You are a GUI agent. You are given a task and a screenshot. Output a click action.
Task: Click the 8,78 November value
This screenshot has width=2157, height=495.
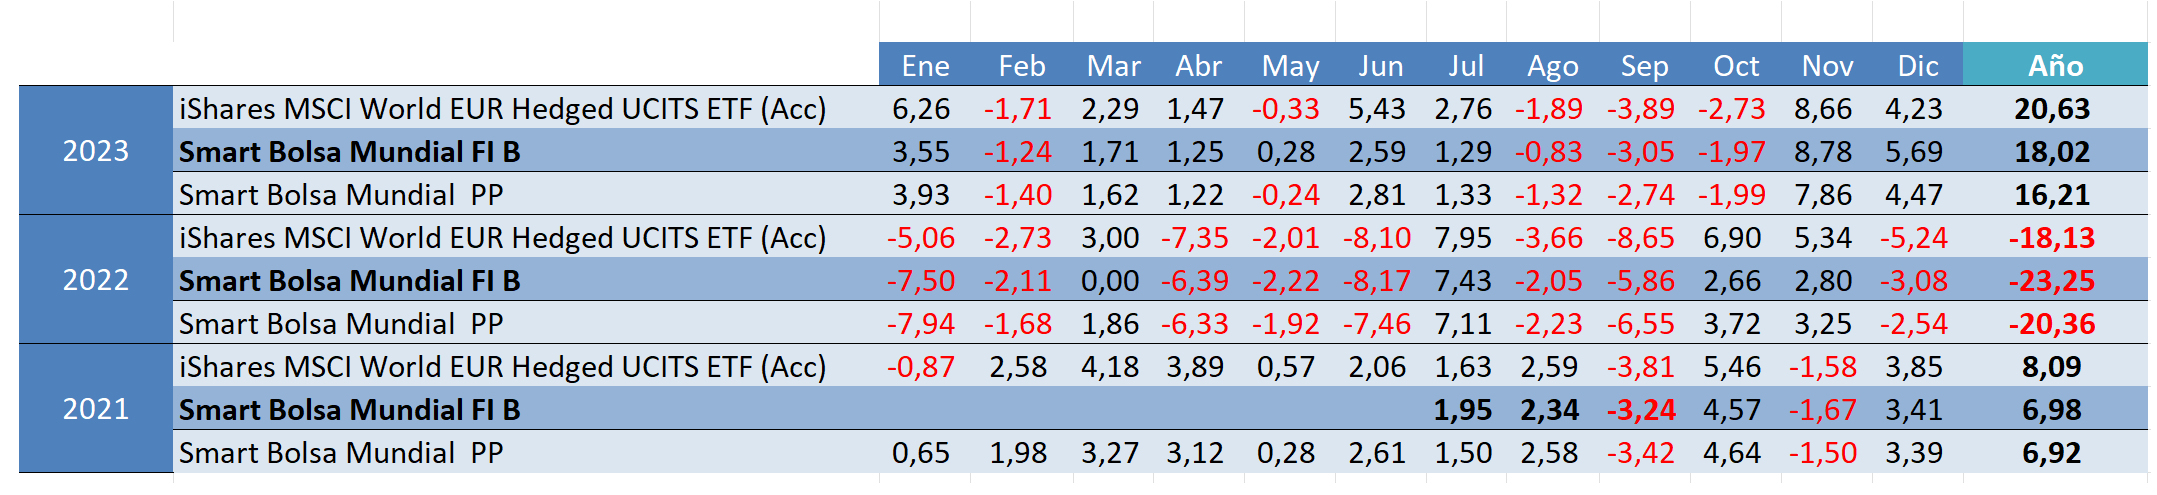1823,152
